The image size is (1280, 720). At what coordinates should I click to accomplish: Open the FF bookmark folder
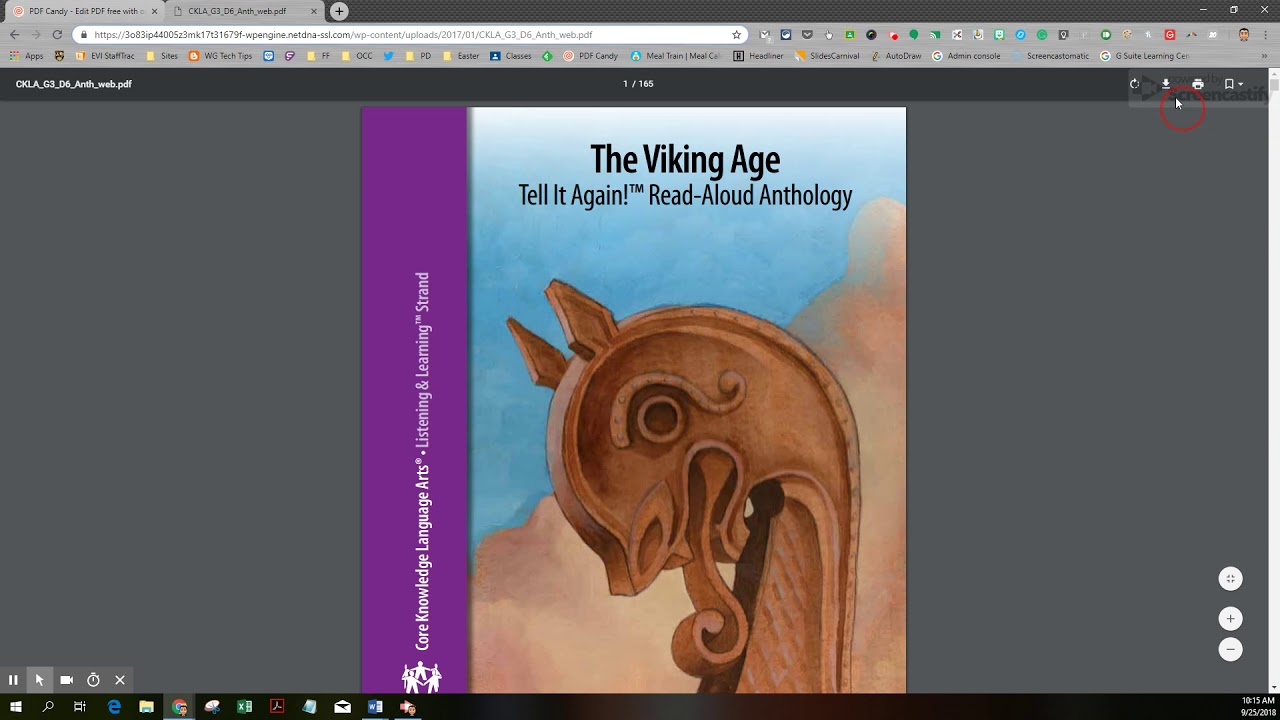tap(319, 56)
